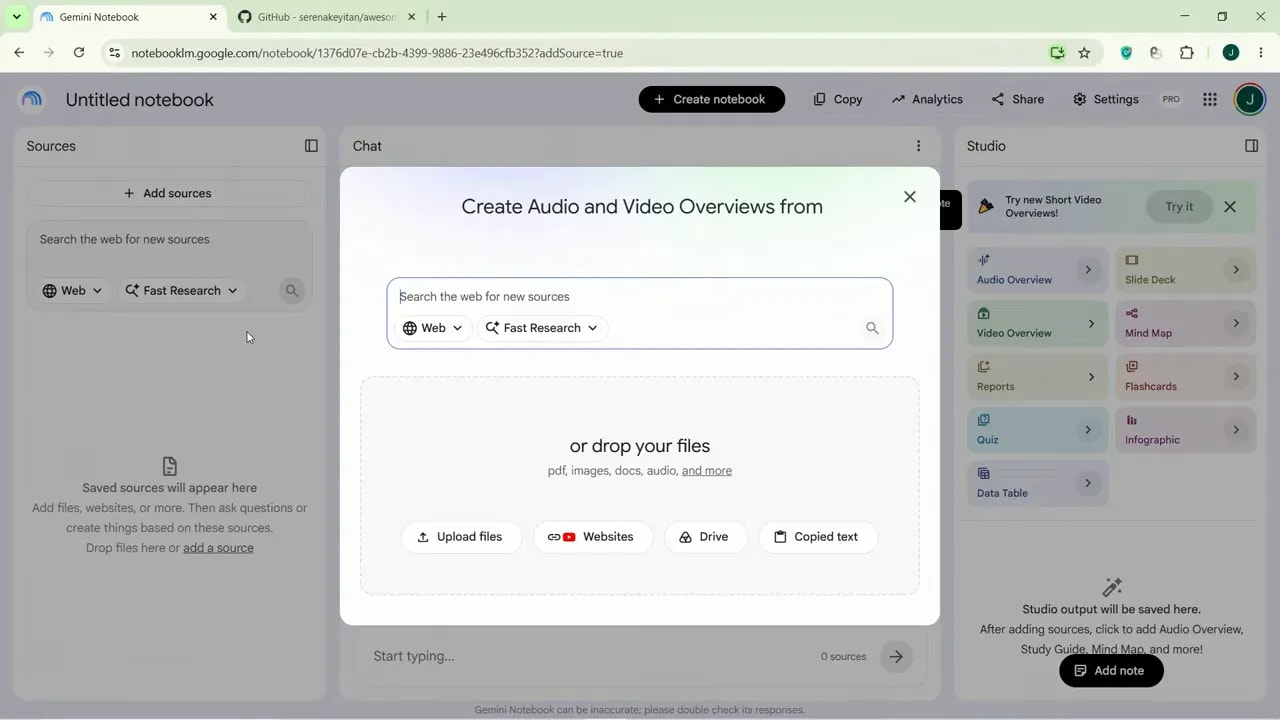This screenshot has width=1280, height=720.
Task: Click the magnifier search icon in the dialog
Action: (x=872, y=328)
